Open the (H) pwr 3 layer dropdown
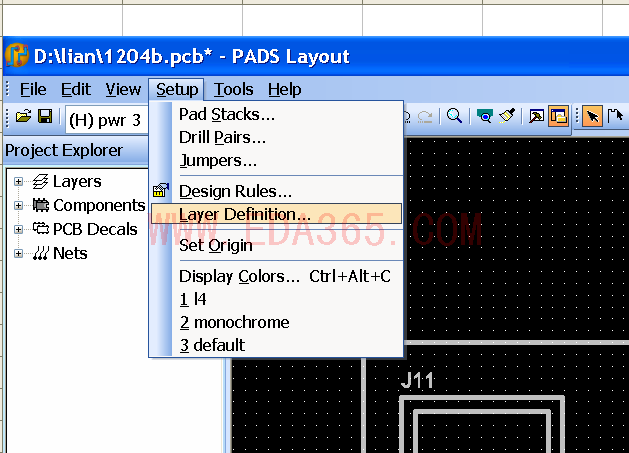This screenshot has height=453, width=629. coord(107,120)
